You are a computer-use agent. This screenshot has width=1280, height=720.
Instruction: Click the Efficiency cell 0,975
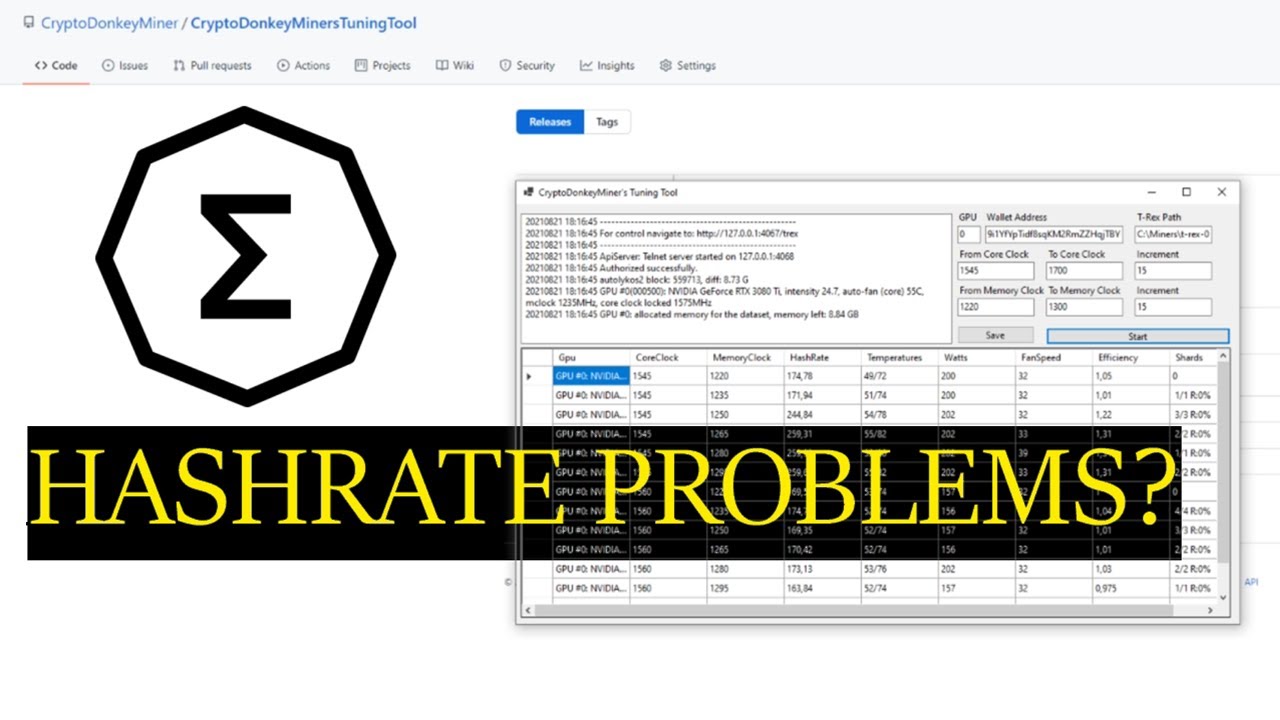coord(1130,588)
